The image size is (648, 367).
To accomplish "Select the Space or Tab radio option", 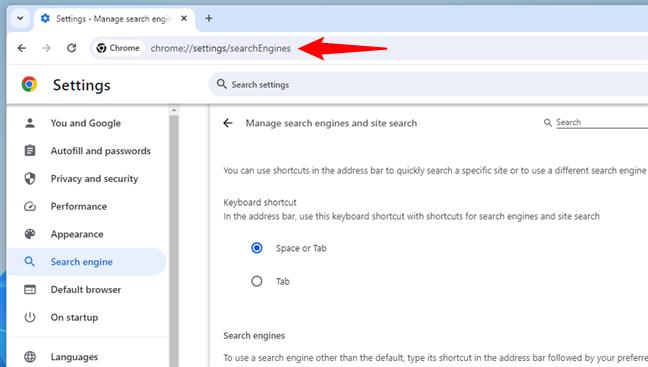I will (257, 248).
